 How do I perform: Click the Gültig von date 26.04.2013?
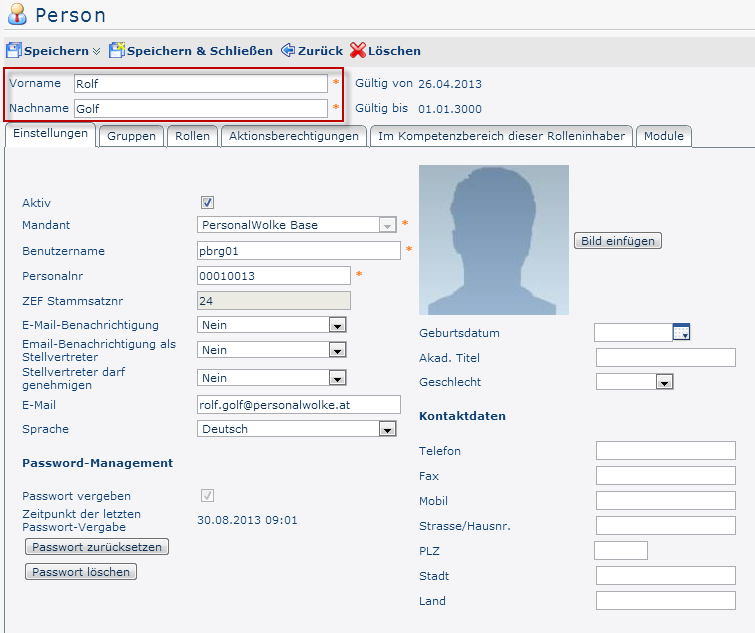pos(450,84)
